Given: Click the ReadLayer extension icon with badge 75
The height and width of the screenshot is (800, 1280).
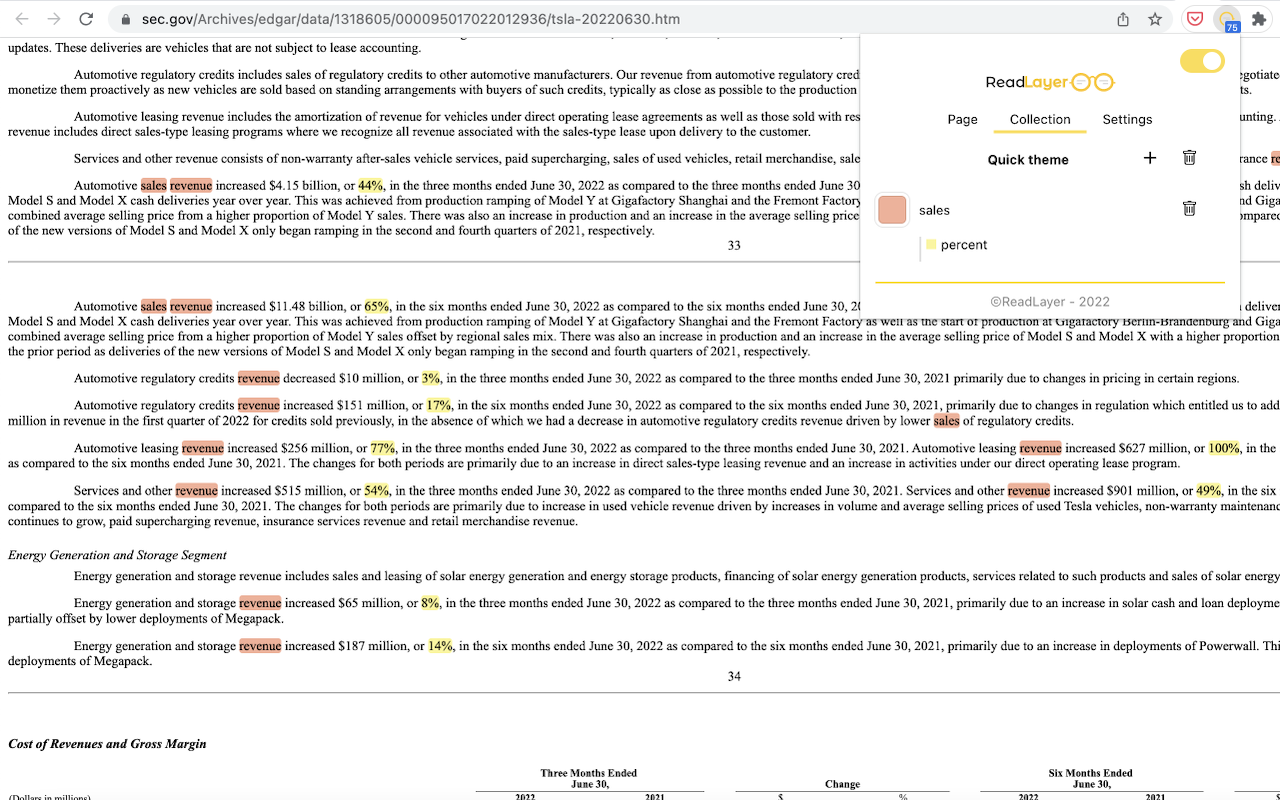Looking at the screenshot, I should pos(1227,20).
